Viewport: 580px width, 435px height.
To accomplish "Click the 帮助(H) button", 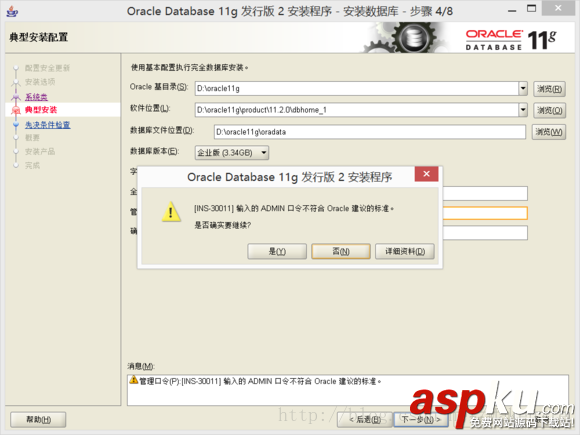I will (x=38, y=419).
